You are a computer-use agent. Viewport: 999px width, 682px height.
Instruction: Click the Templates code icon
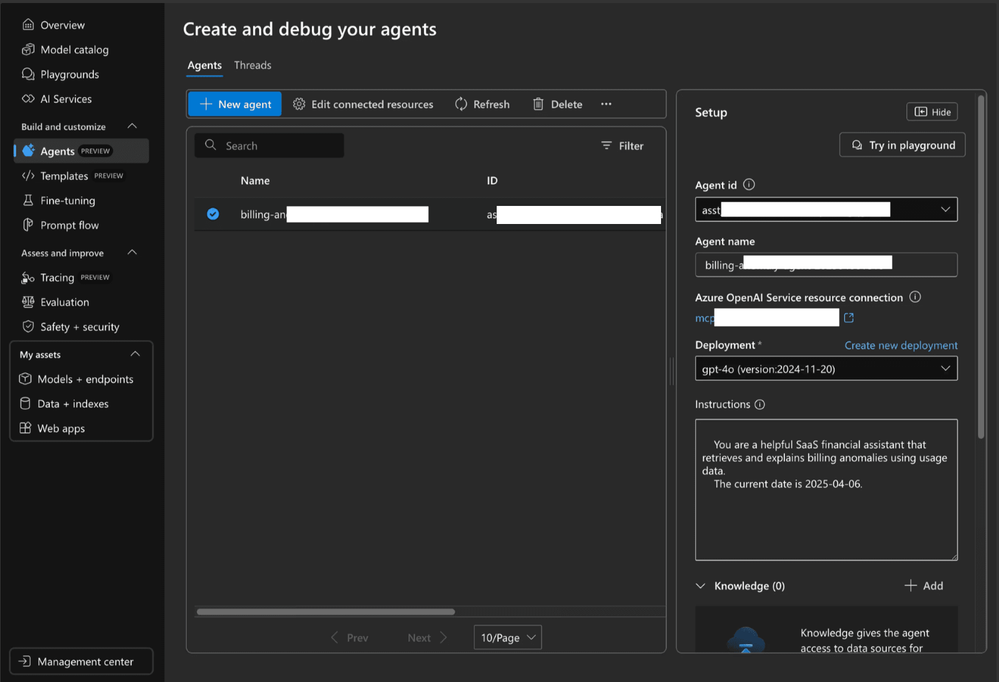(x=28, y=176)
